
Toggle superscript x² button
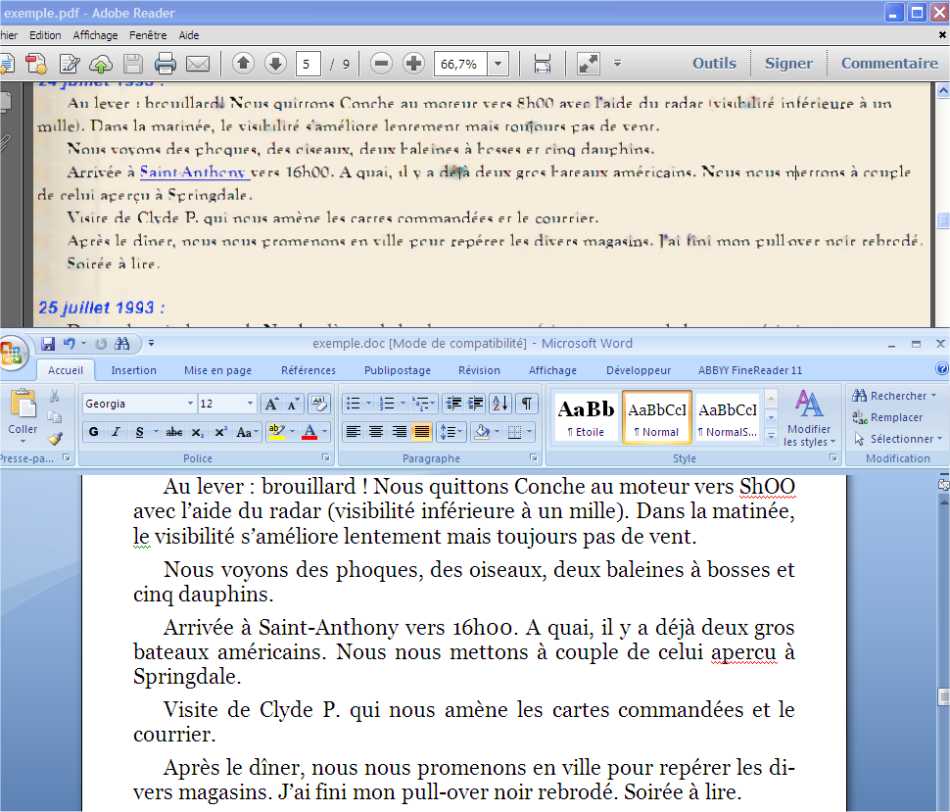(221, 432)
